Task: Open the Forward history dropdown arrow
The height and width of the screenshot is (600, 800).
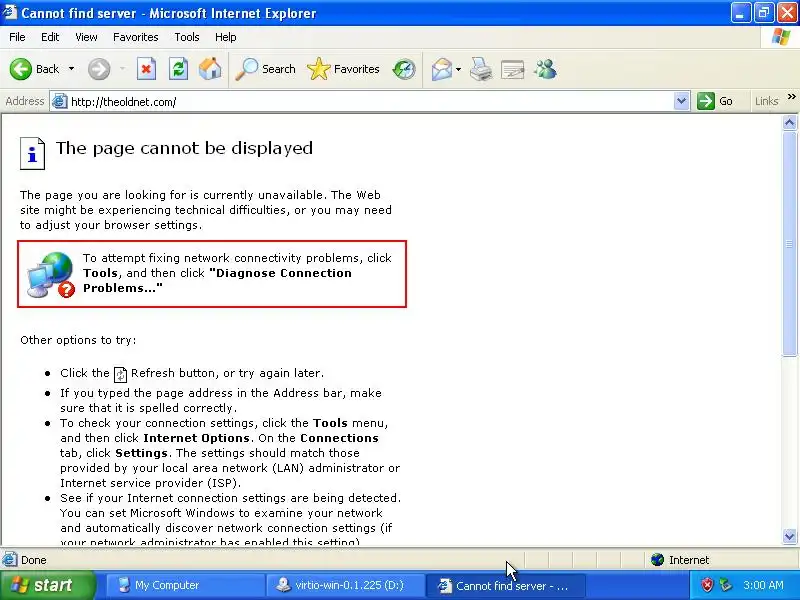Action: 122,69
